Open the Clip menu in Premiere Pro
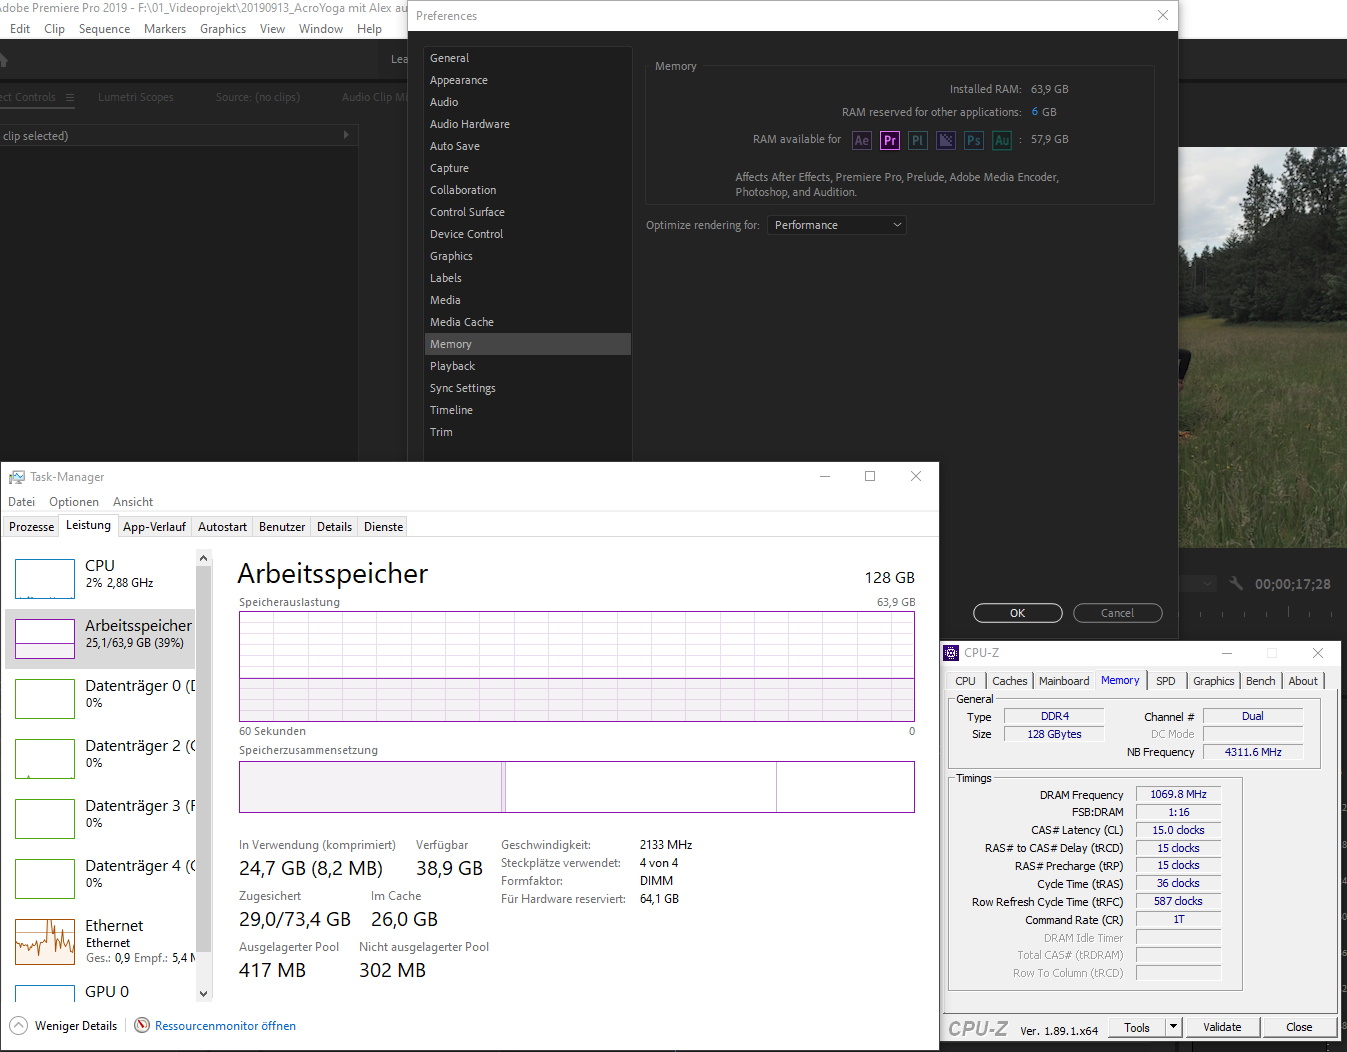1347x1052 pixels. (55, 29)
